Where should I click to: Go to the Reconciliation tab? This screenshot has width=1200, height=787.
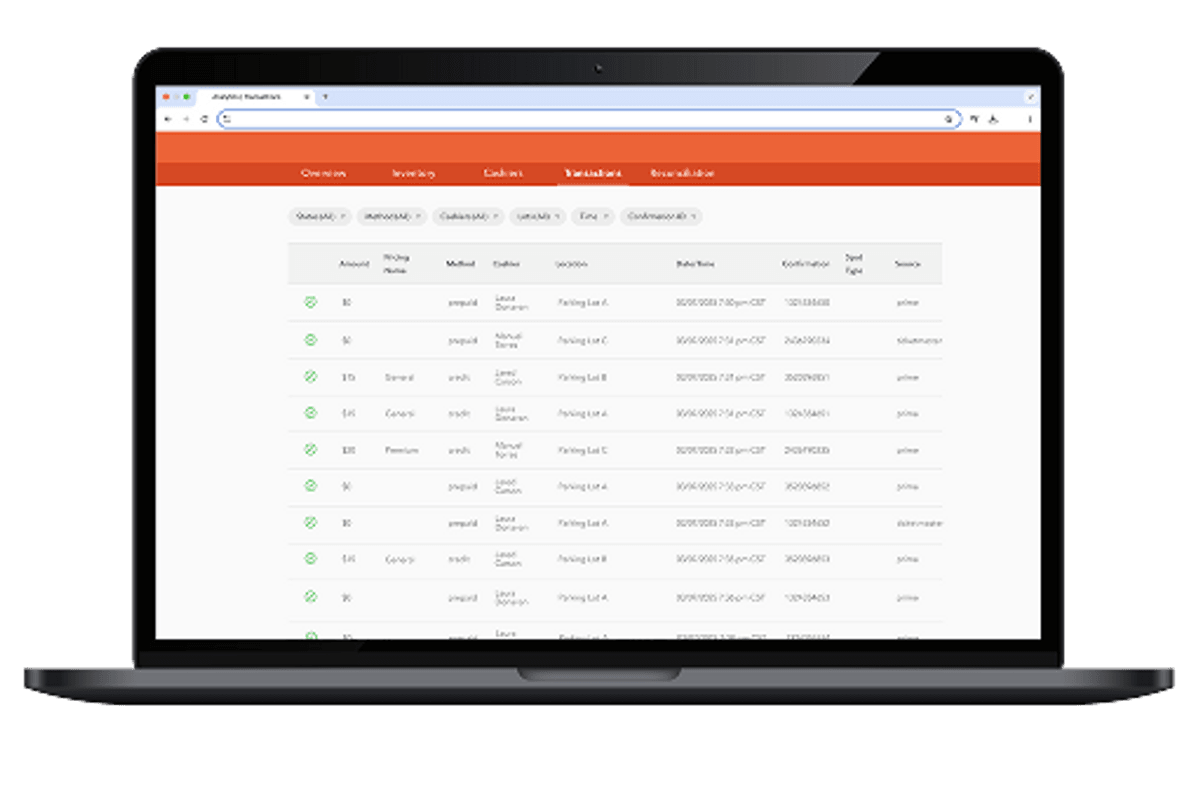point(682,173)
